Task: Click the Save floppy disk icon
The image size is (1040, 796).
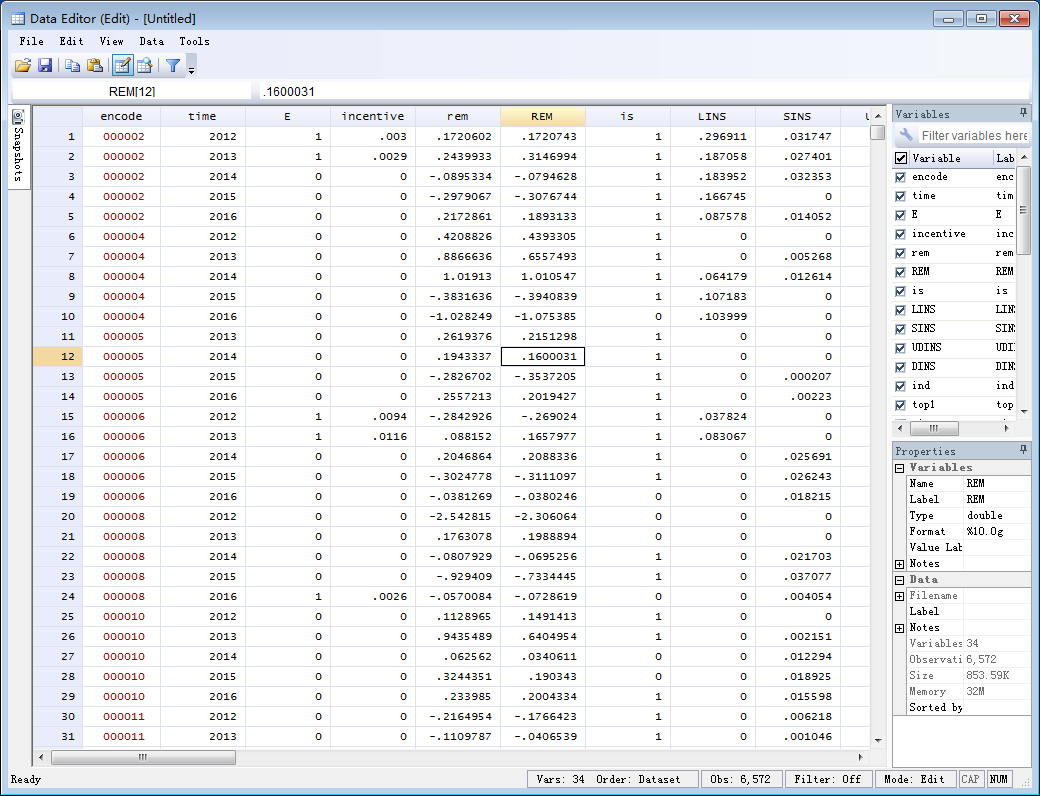Action: 45,66
